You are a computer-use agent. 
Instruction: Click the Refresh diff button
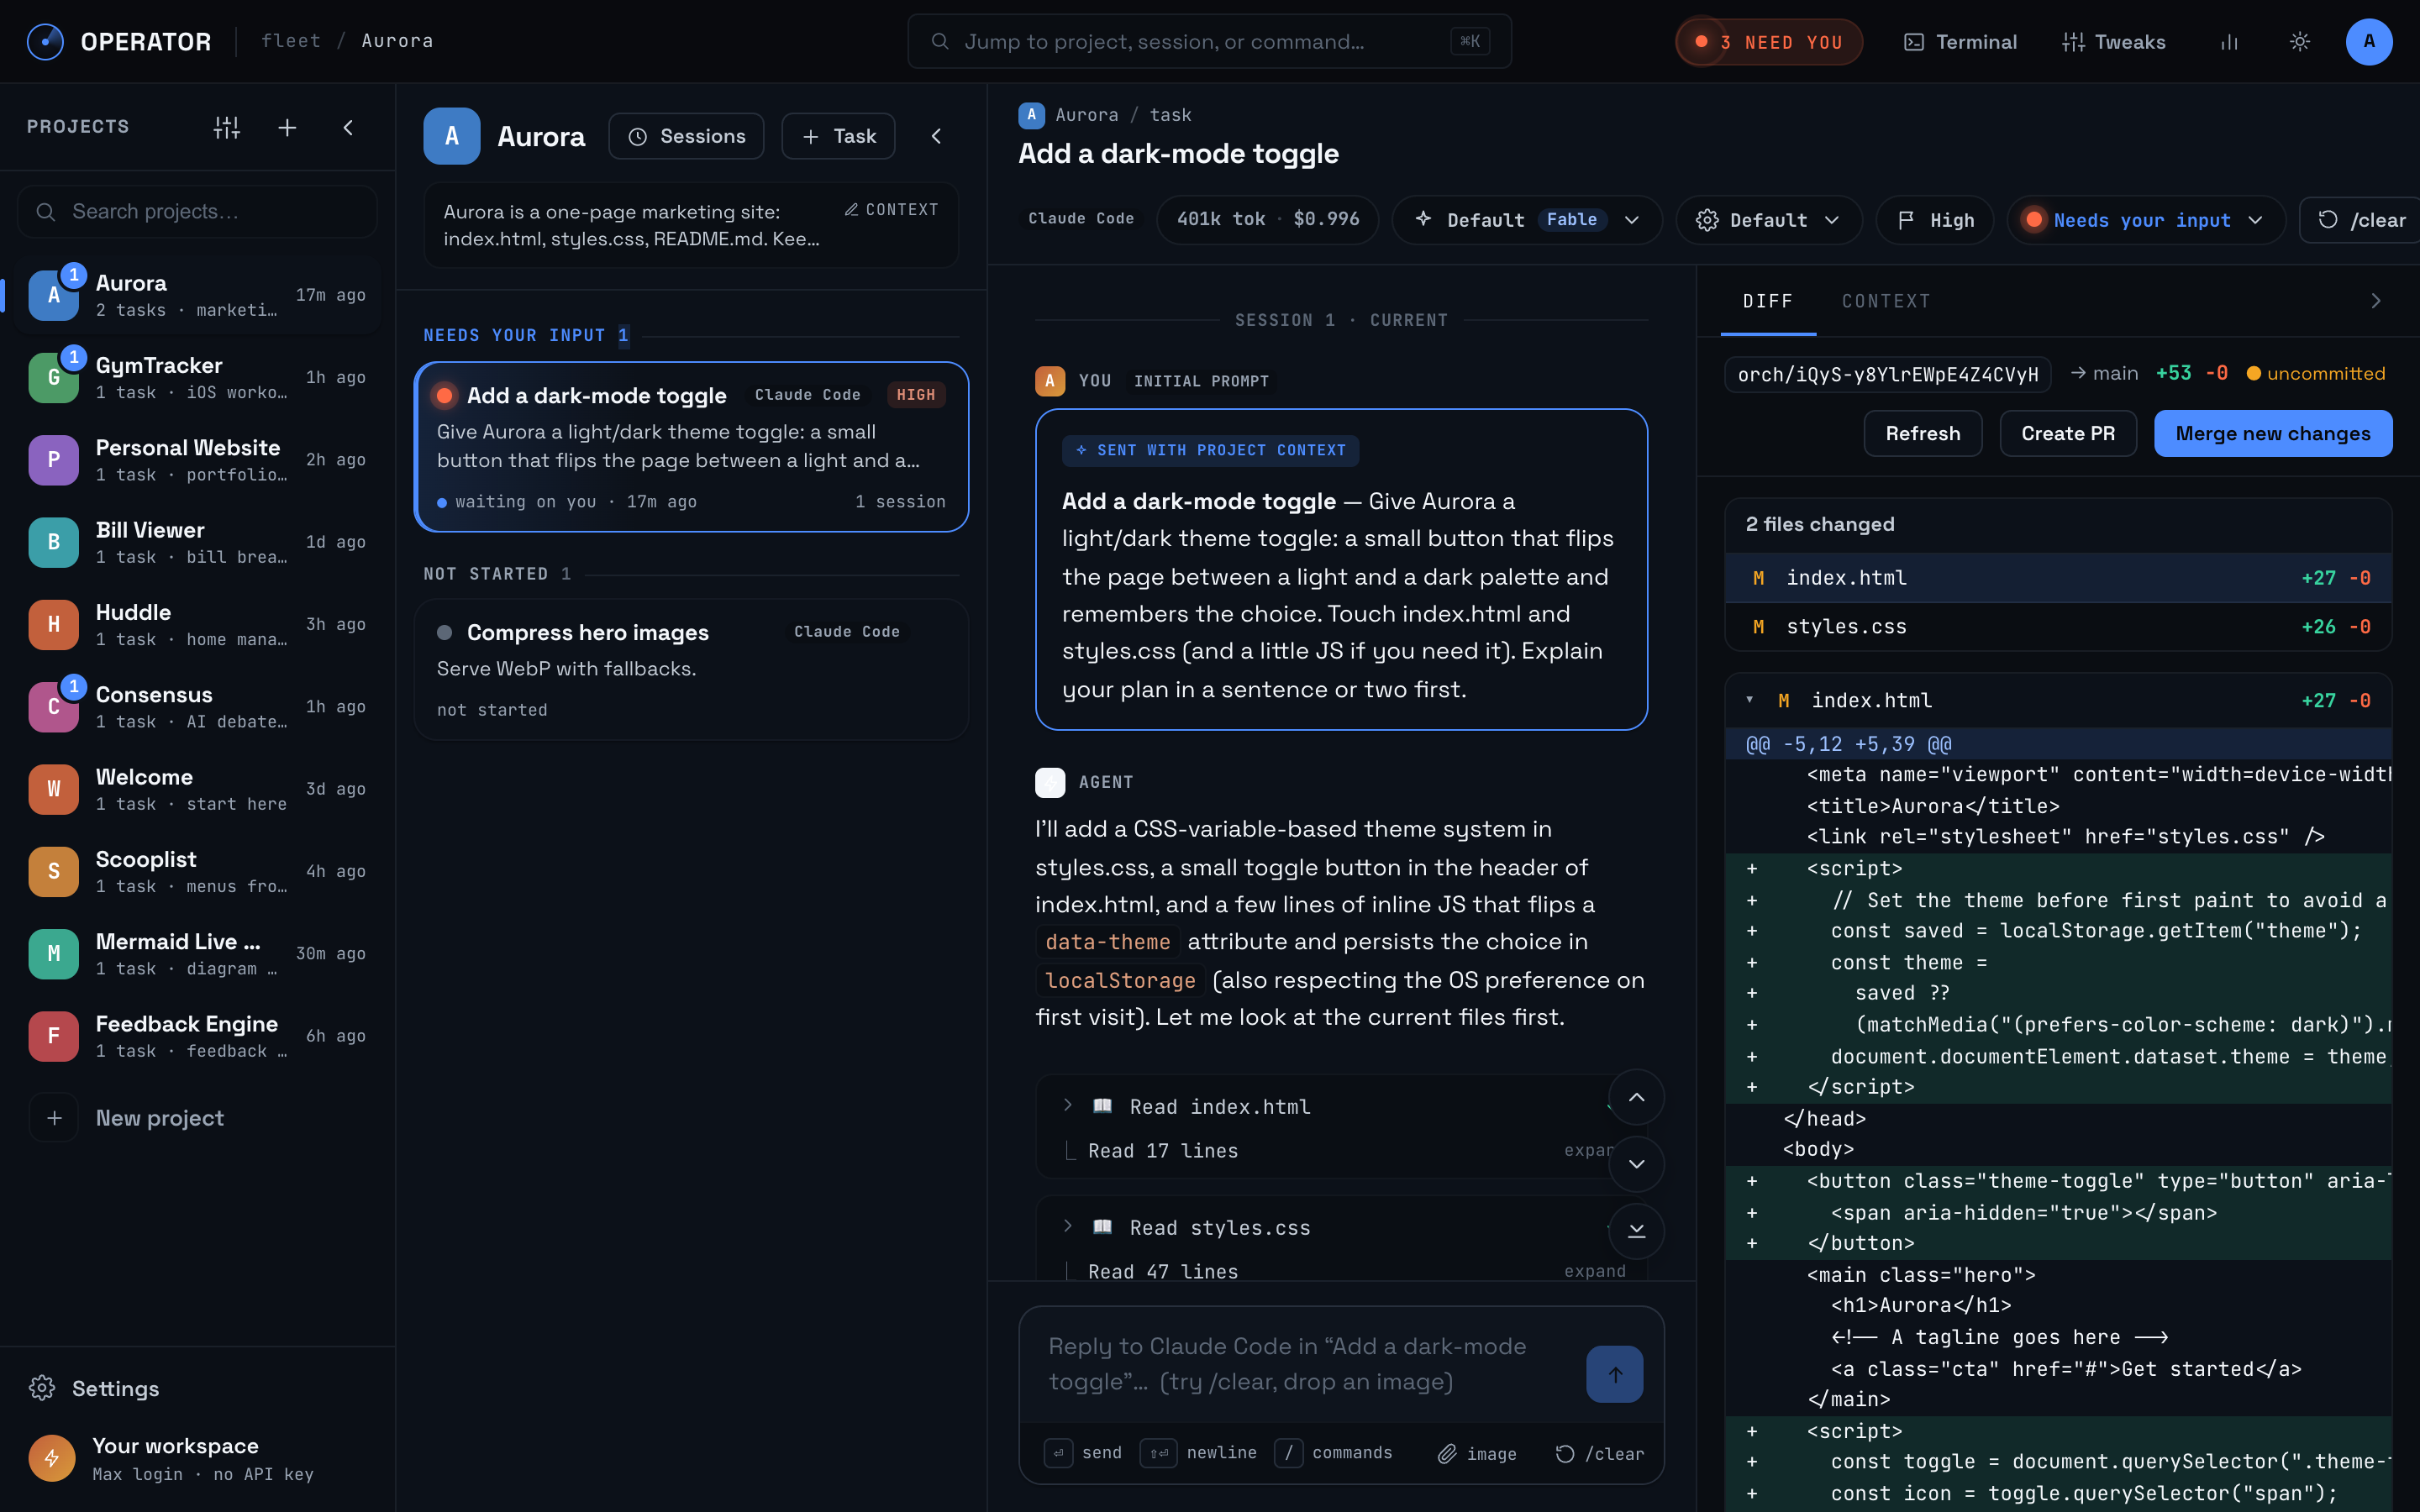tap(1922, 433)
